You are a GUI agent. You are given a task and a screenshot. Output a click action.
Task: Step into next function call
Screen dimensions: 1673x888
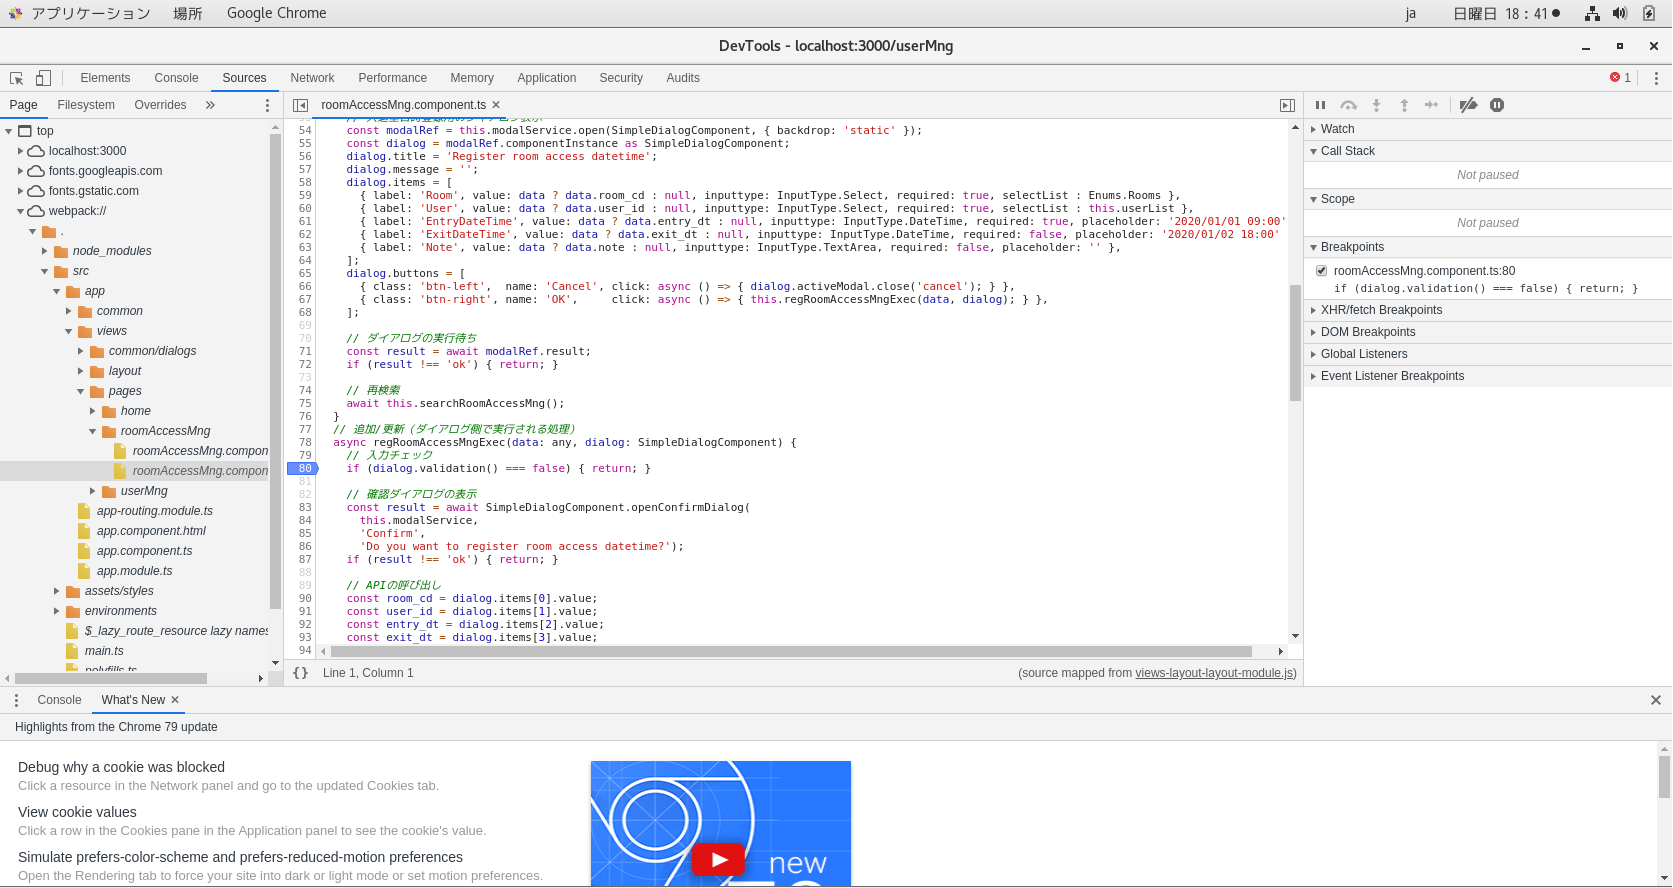tap(1376, 105)
